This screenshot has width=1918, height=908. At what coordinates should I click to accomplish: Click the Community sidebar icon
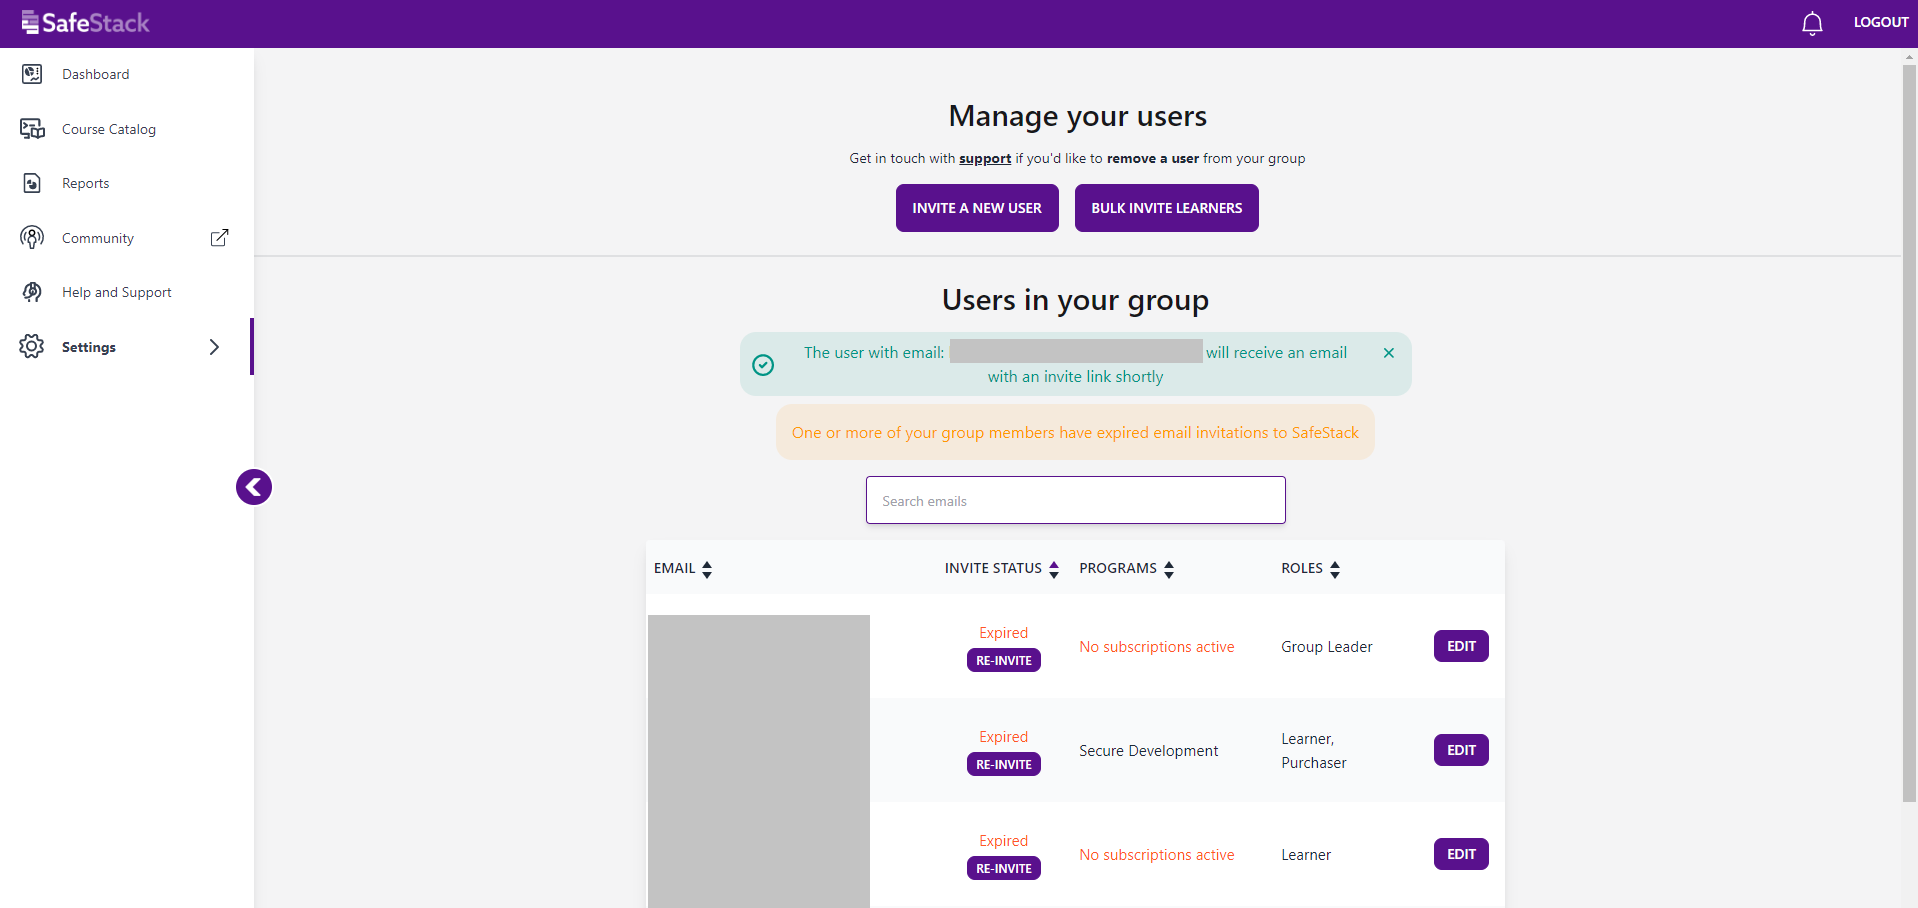click(32, 238)
